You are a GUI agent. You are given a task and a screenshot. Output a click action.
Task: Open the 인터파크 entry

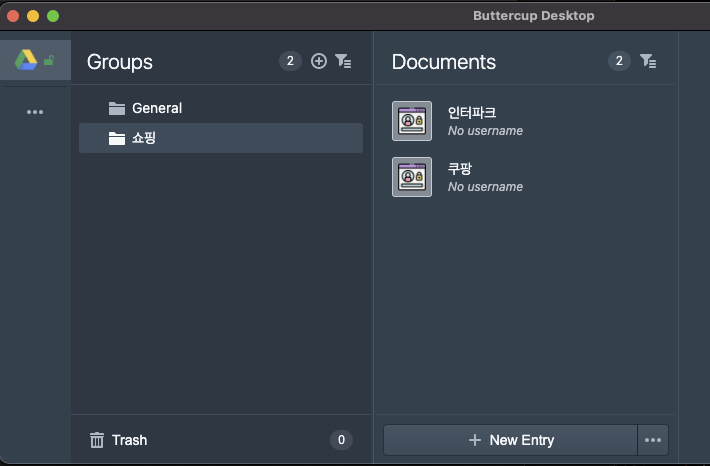(x=525, y=121)
